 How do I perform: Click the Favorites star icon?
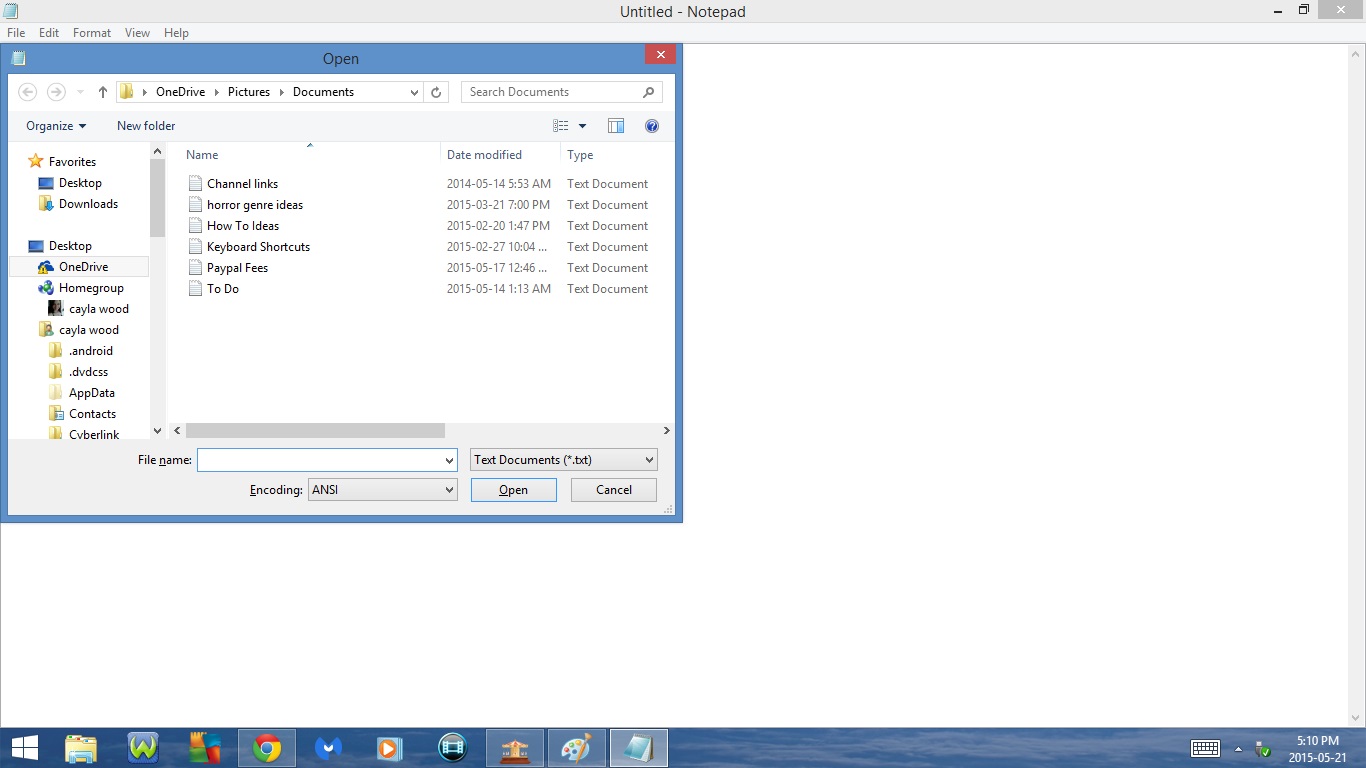pyautogui.click(x=36, y=162)
